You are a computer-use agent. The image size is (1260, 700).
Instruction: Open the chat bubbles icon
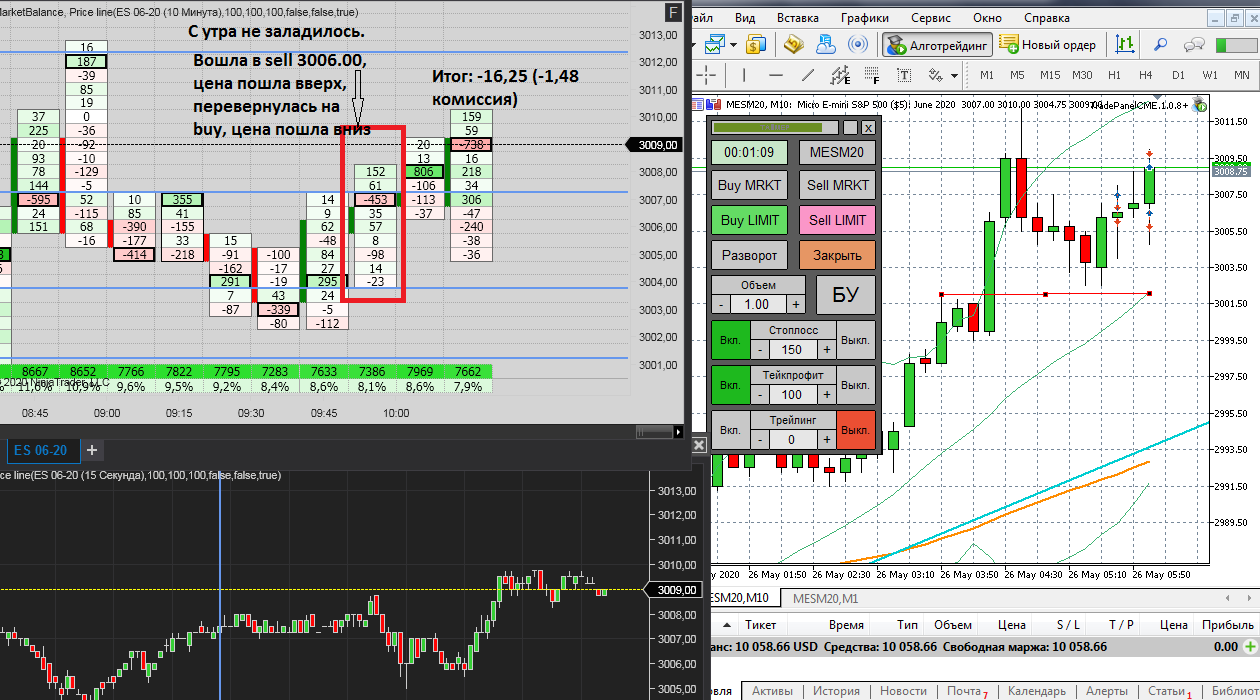point(1193,45)
